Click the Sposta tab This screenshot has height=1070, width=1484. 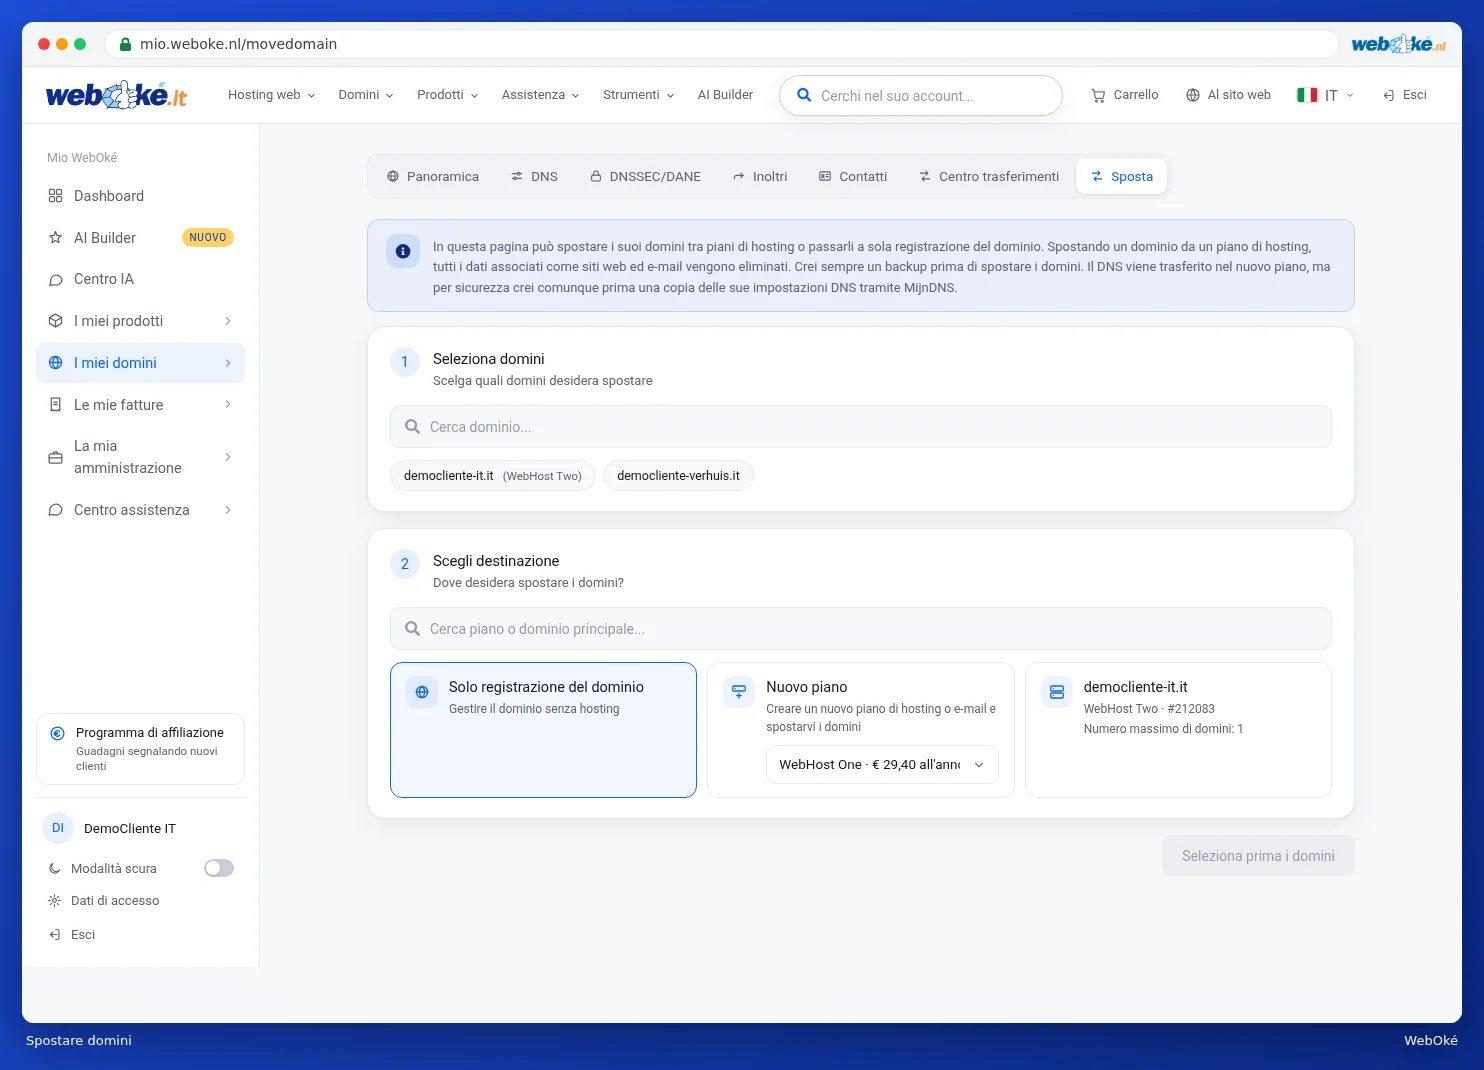[x=1121, y=176]
